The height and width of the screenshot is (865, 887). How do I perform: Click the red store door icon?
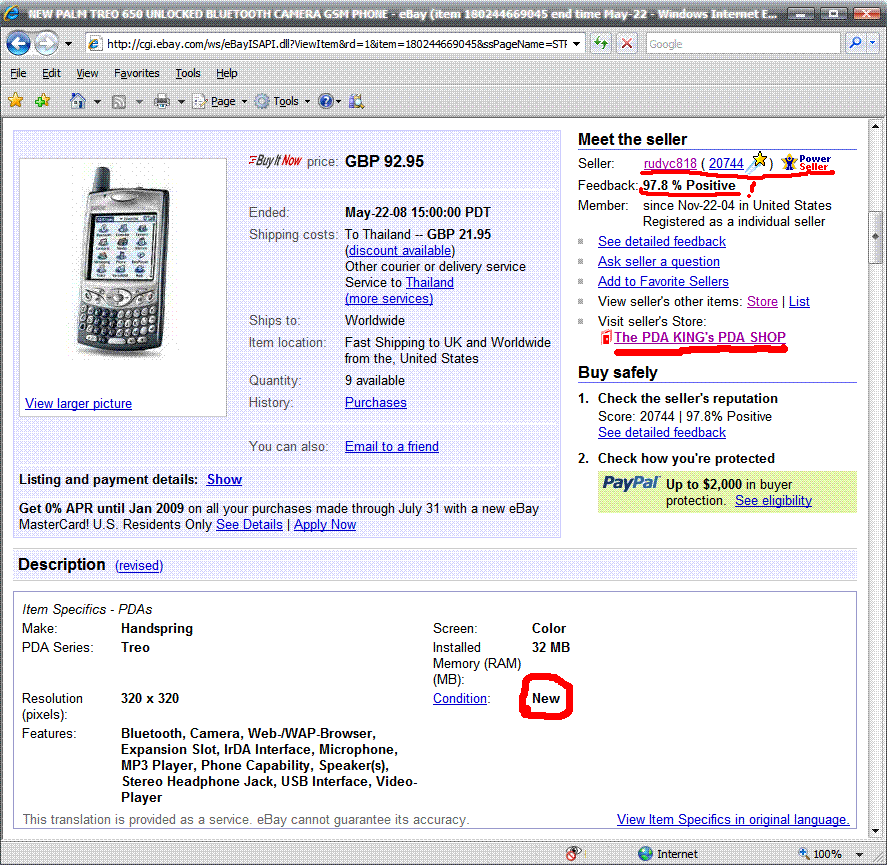(x=606, y=337)
